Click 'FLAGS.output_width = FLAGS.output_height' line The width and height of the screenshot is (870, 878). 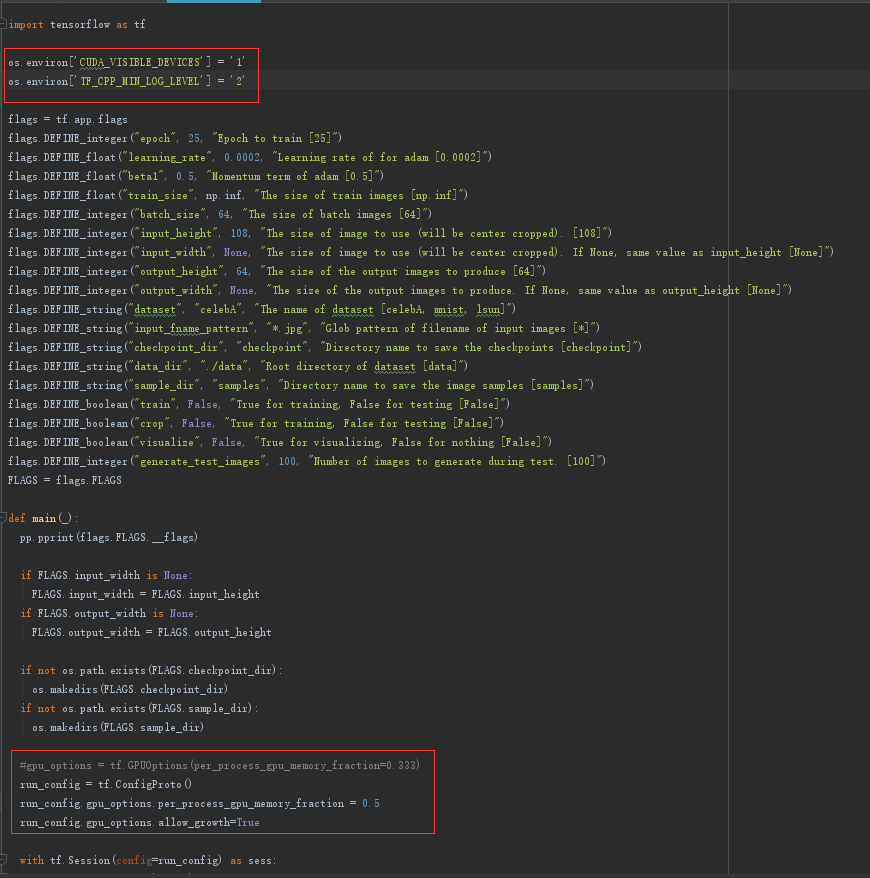pos(152,633)
